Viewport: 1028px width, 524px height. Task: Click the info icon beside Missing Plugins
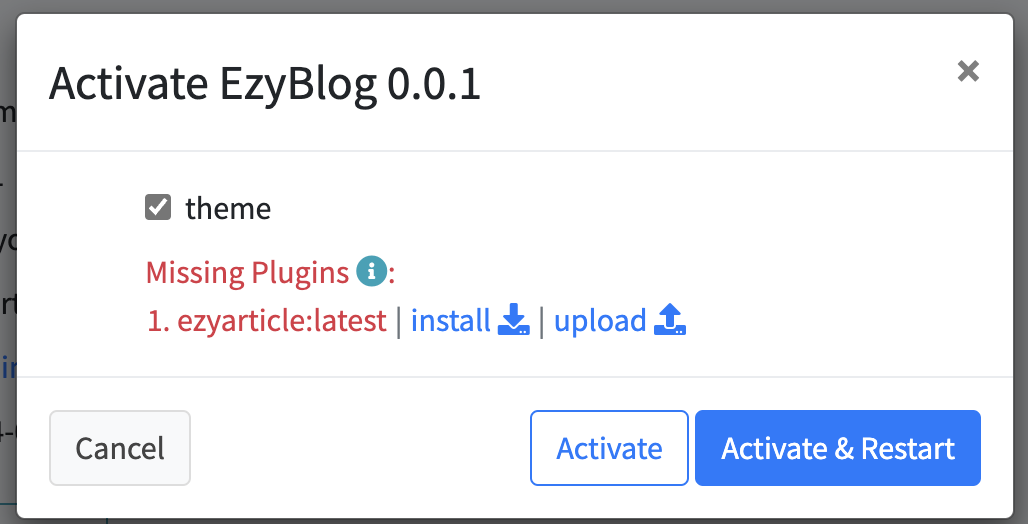(372, 271)
